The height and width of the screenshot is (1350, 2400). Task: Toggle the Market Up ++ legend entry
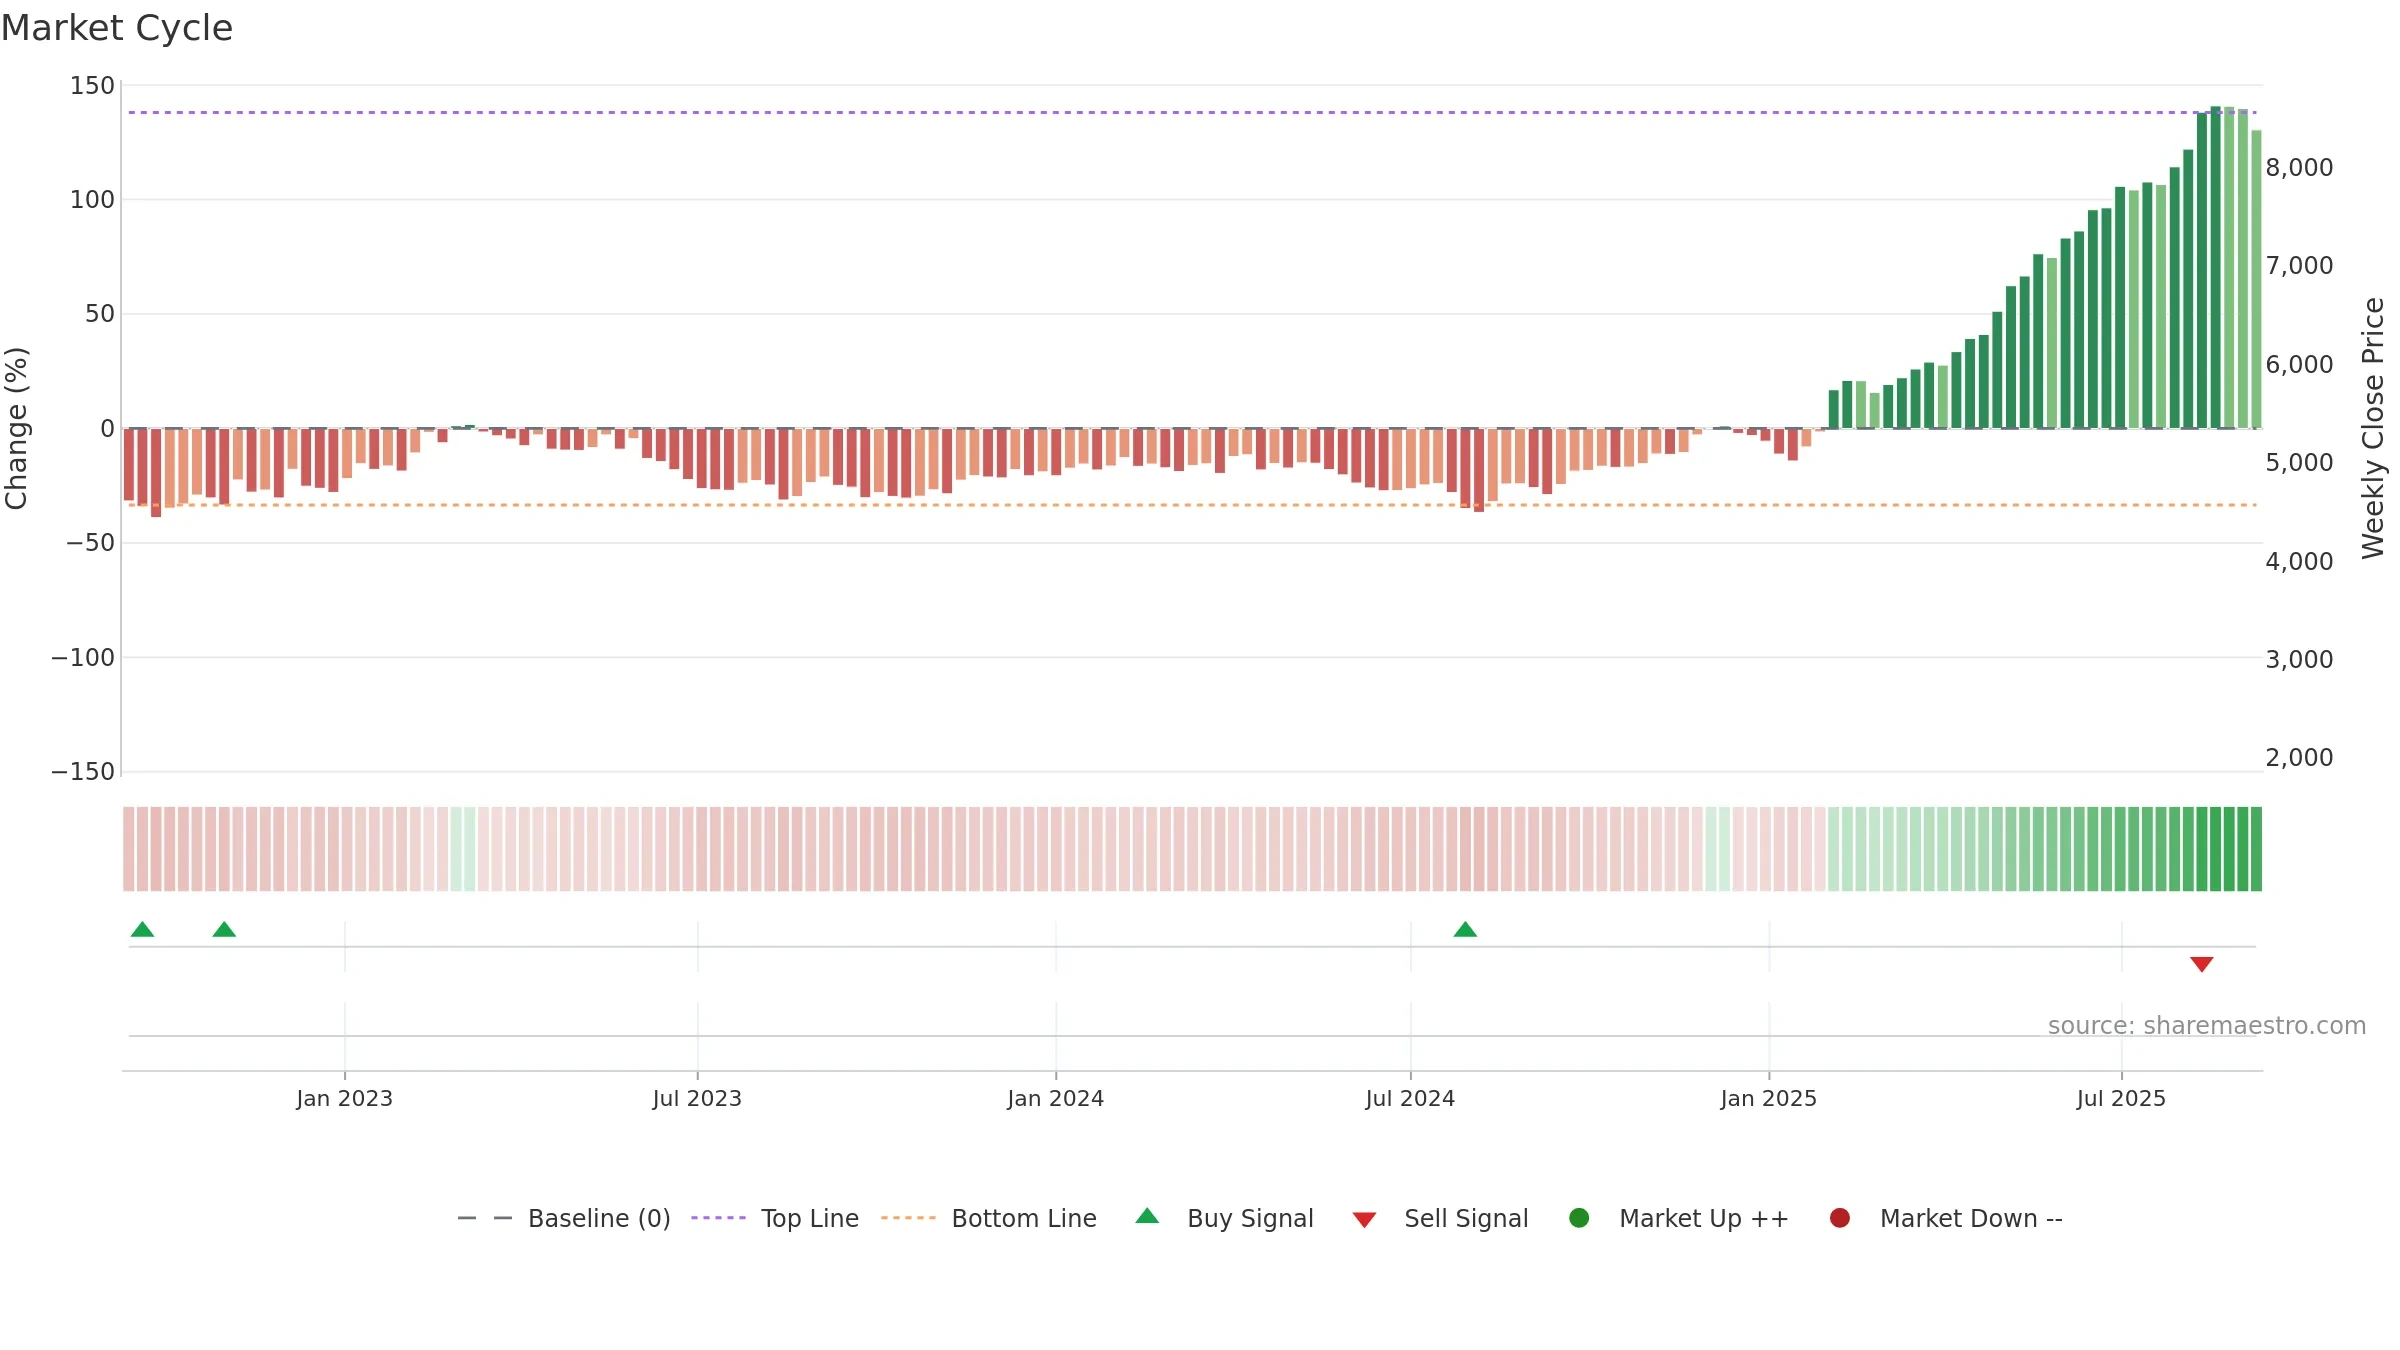click(1678, 1218)
